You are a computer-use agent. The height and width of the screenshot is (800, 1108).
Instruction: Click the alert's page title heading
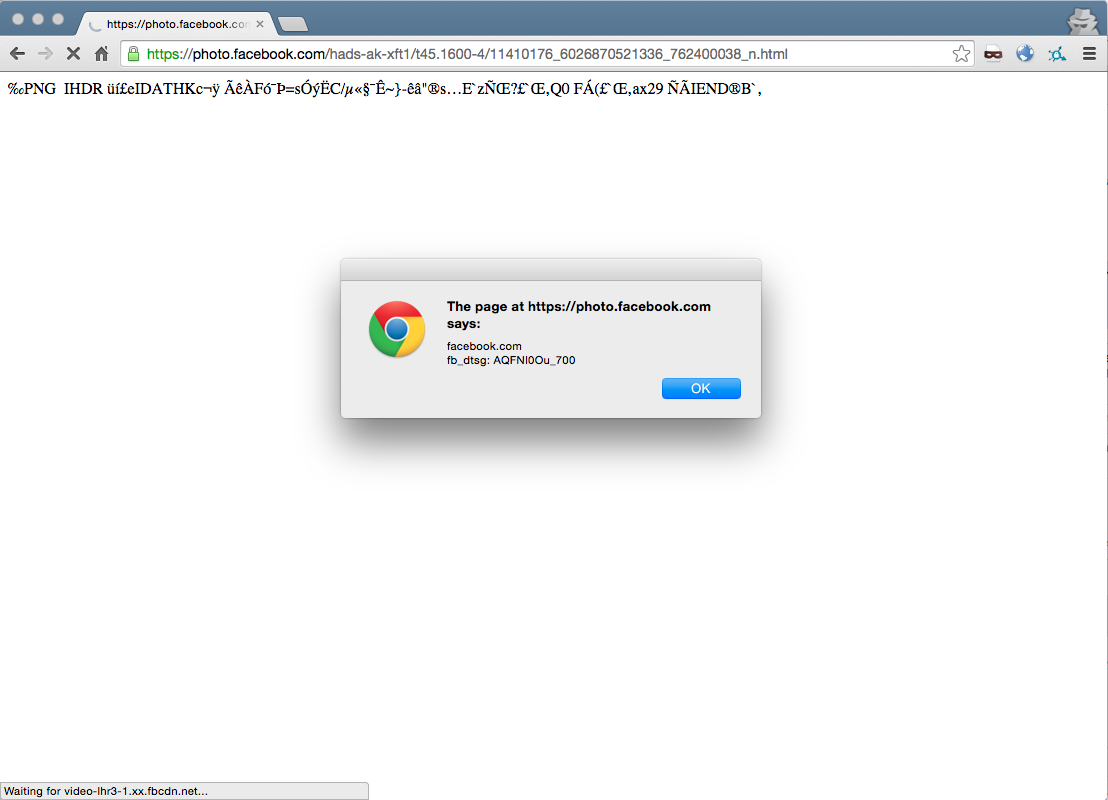coord(579,315)
